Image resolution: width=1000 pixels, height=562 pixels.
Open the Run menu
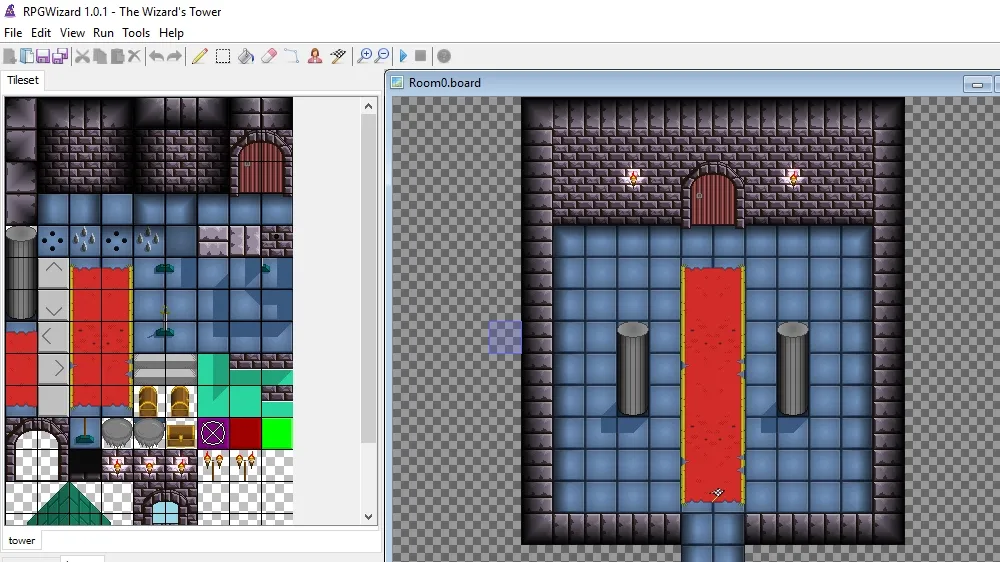tap(103, 33)
